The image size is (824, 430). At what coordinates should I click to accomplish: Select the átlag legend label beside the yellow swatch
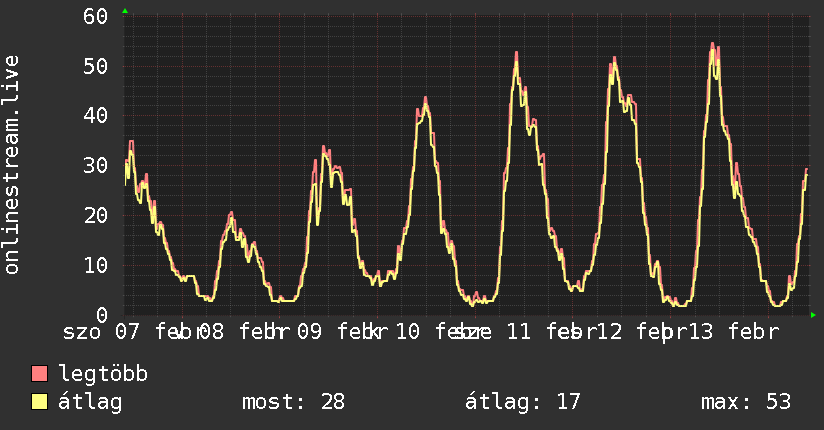click(90, 402)
